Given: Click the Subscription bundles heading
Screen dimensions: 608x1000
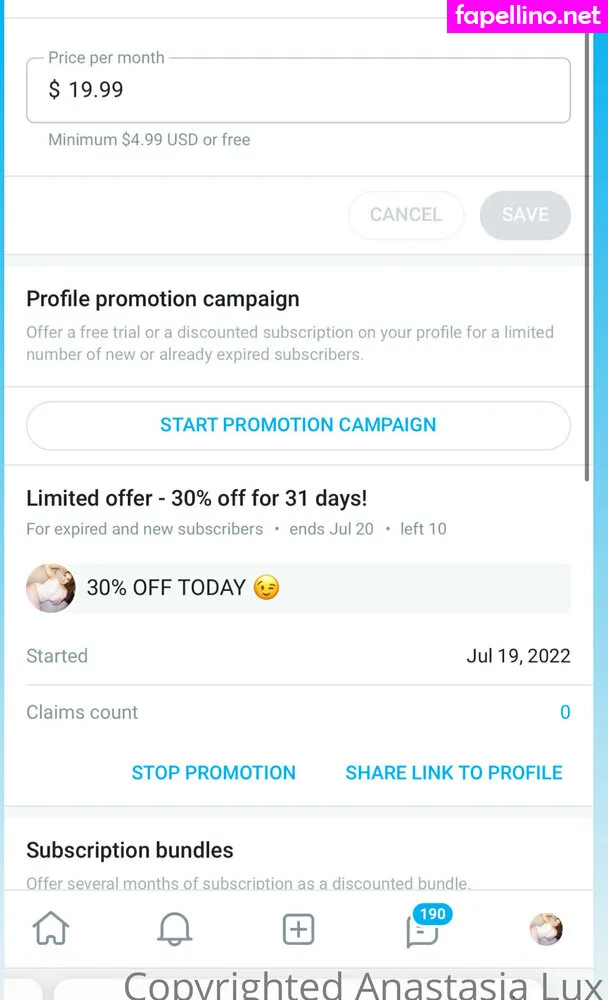Looking at the screenshot, I should pyautogui.click(x=130, y=851).
